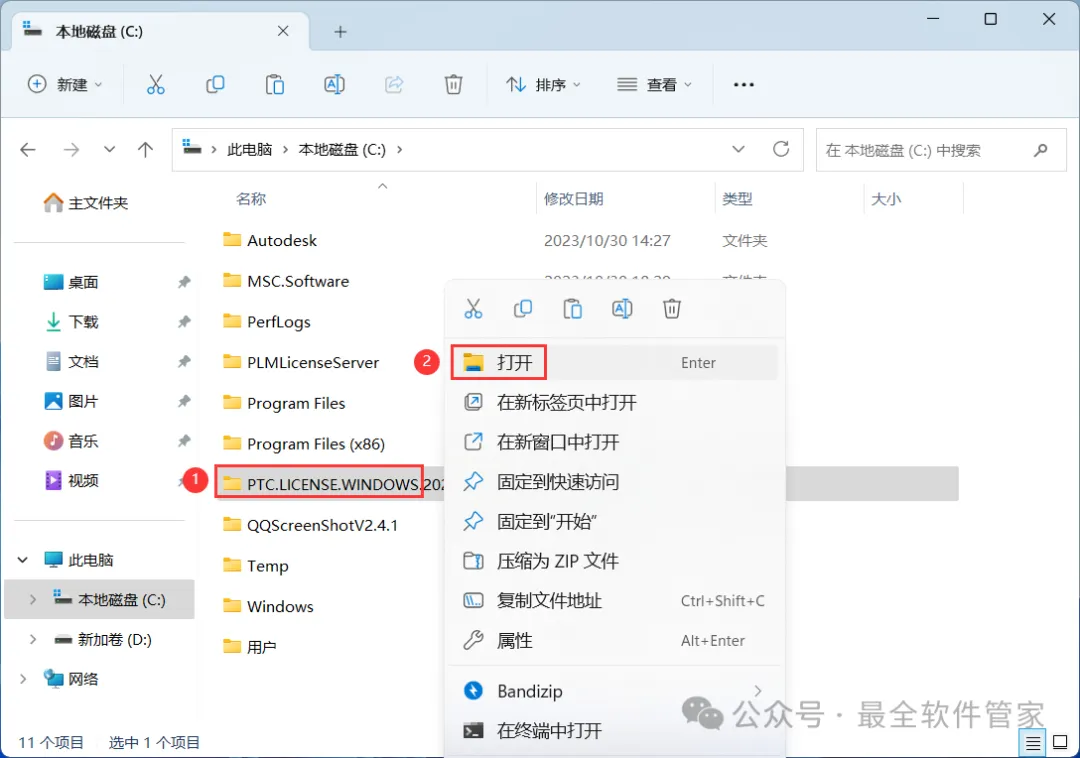Viewport: 1080px width, 758px height.
Task: Go up one folder level
Action: click(x=145, y=149)
